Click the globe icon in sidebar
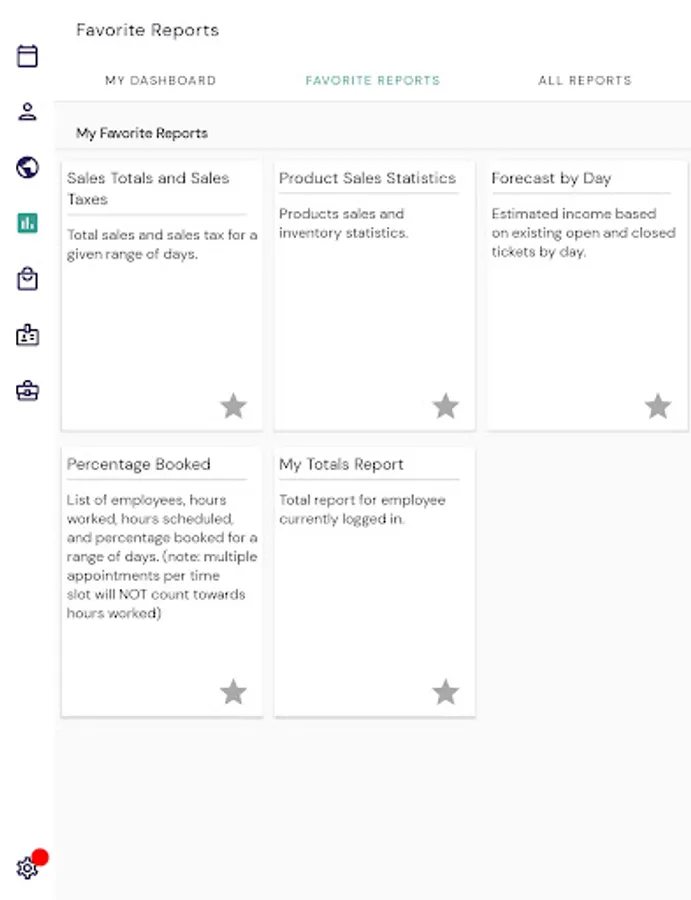 pyautogui.click(x=27, y=168)
